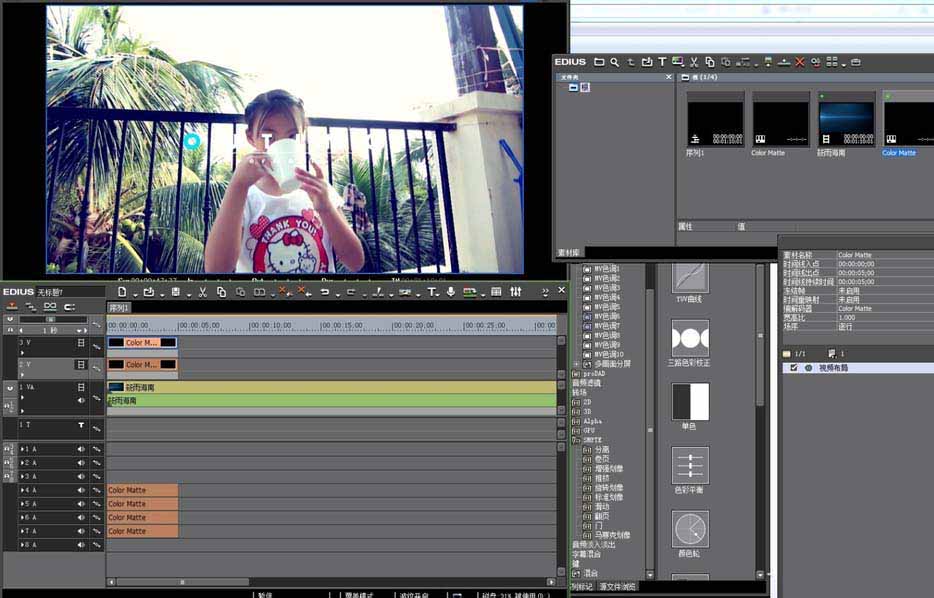Toggle video mute on track 3 V
934x598 pixels.
tap(81, 342)
